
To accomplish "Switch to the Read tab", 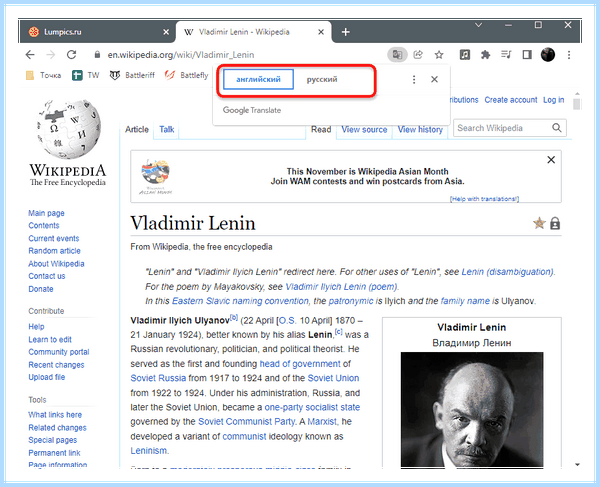I will (x=321, y=129).
